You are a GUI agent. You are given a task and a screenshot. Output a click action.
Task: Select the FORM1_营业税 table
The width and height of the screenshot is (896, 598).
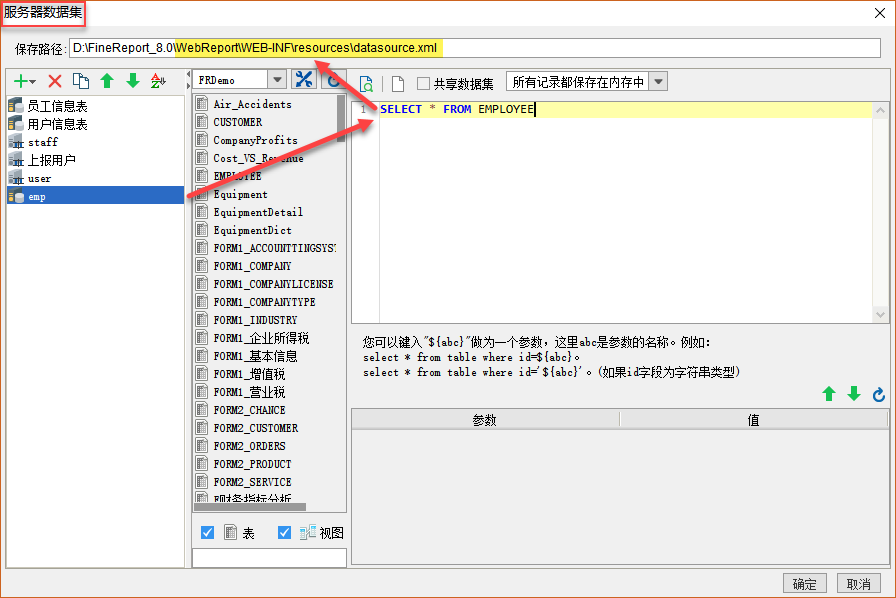click(x=249, y=392)
